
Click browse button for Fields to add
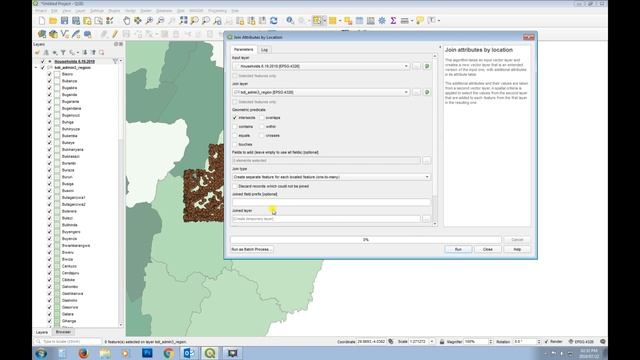coord(427,160)
